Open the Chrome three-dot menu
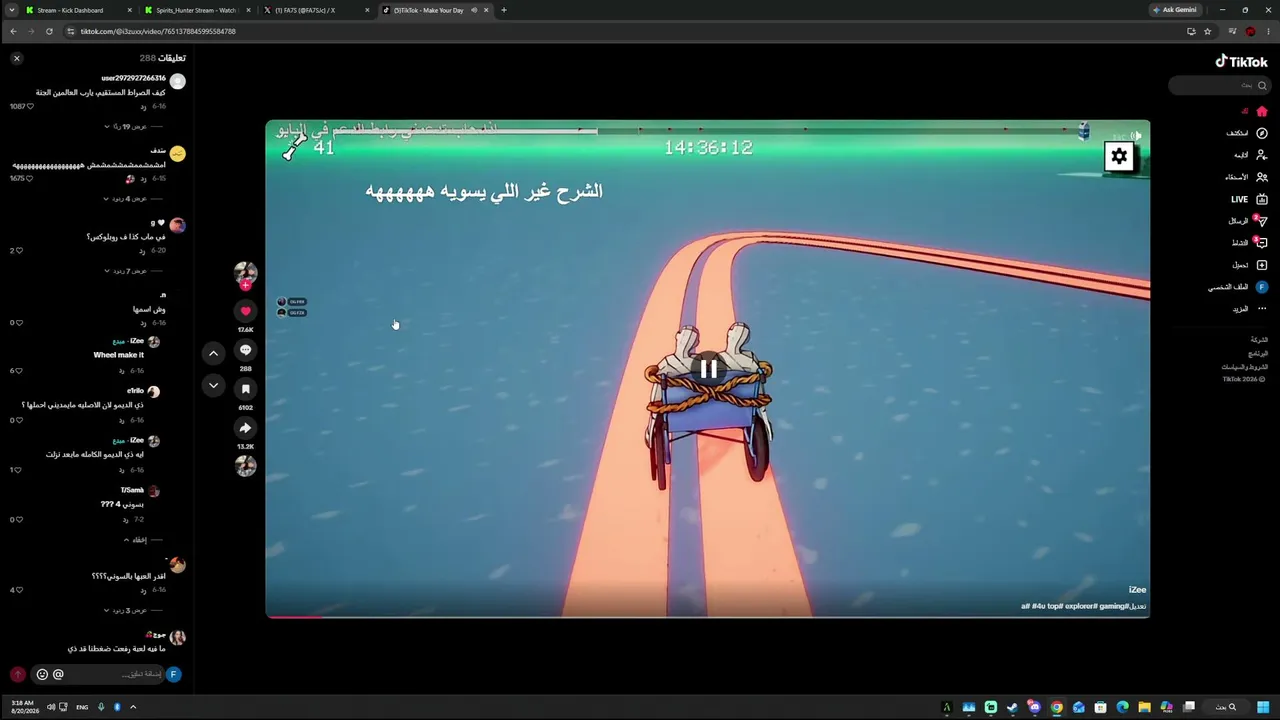 (1268, 31)
